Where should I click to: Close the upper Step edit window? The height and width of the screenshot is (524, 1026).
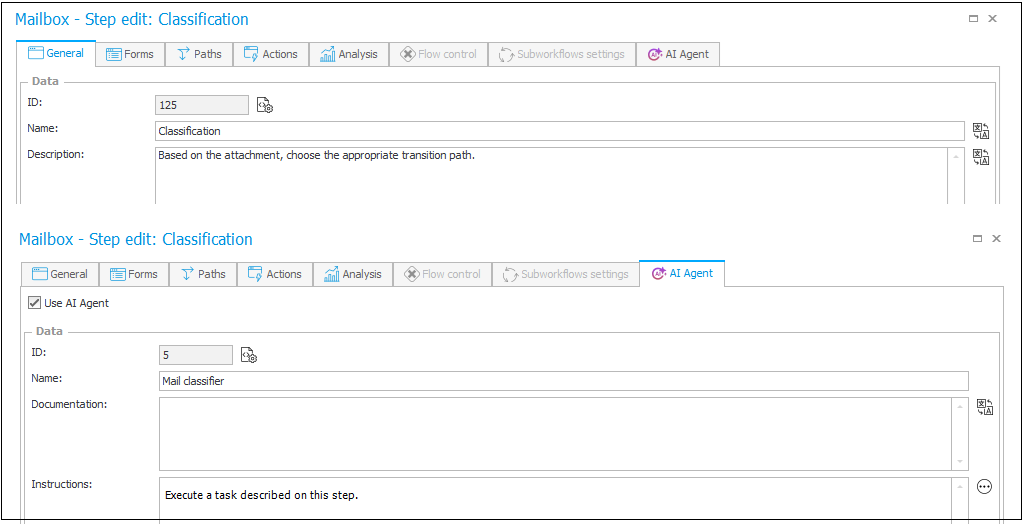[993, 19]
